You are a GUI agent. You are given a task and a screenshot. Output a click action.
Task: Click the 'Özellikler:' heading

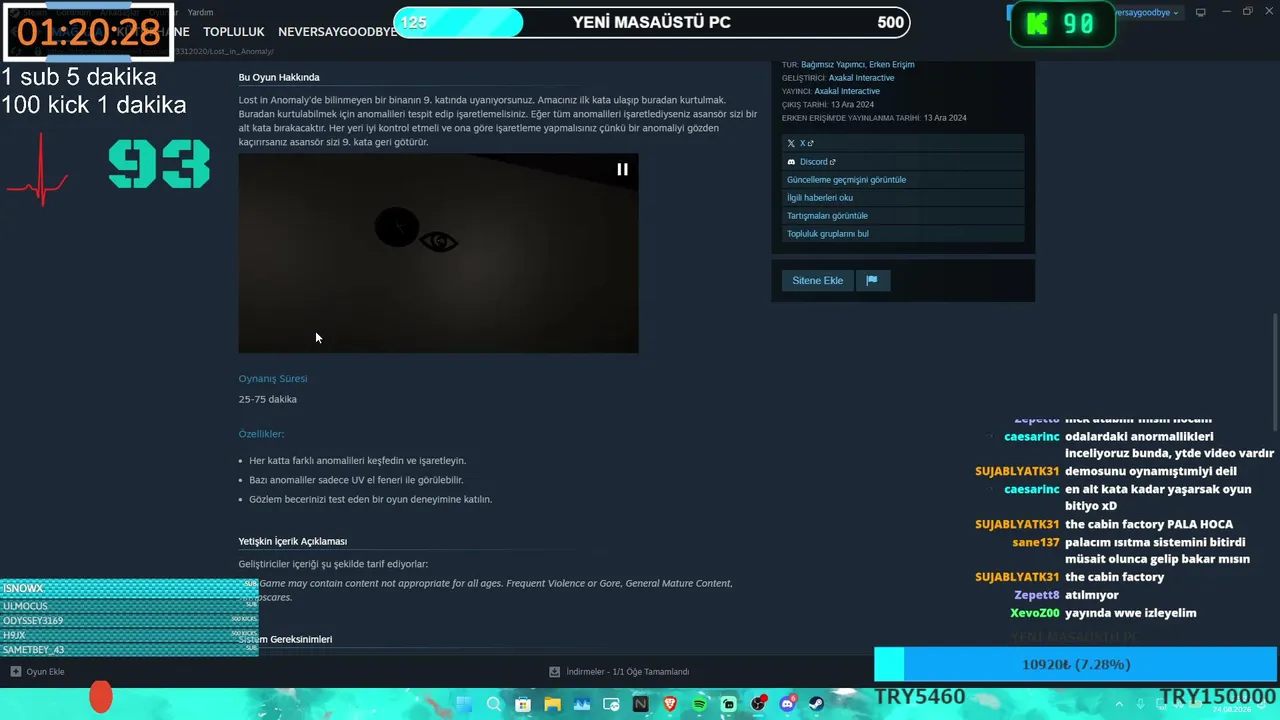pyautogui.click(x=261, y=434)
